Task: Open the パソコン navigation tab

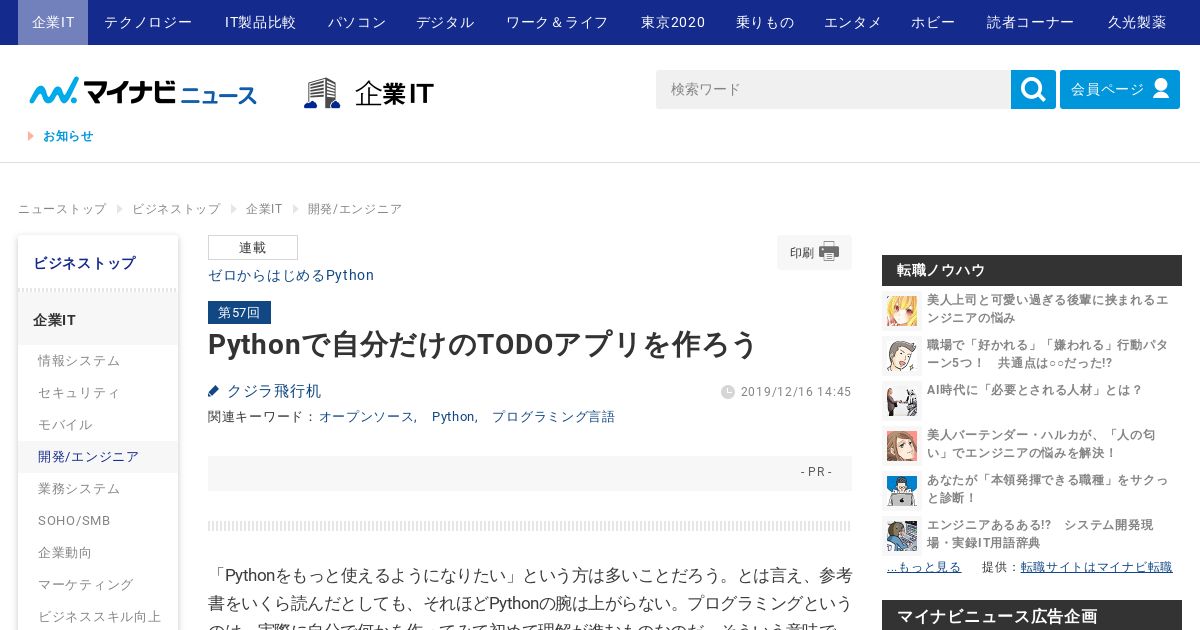Action: pos(357,22)
